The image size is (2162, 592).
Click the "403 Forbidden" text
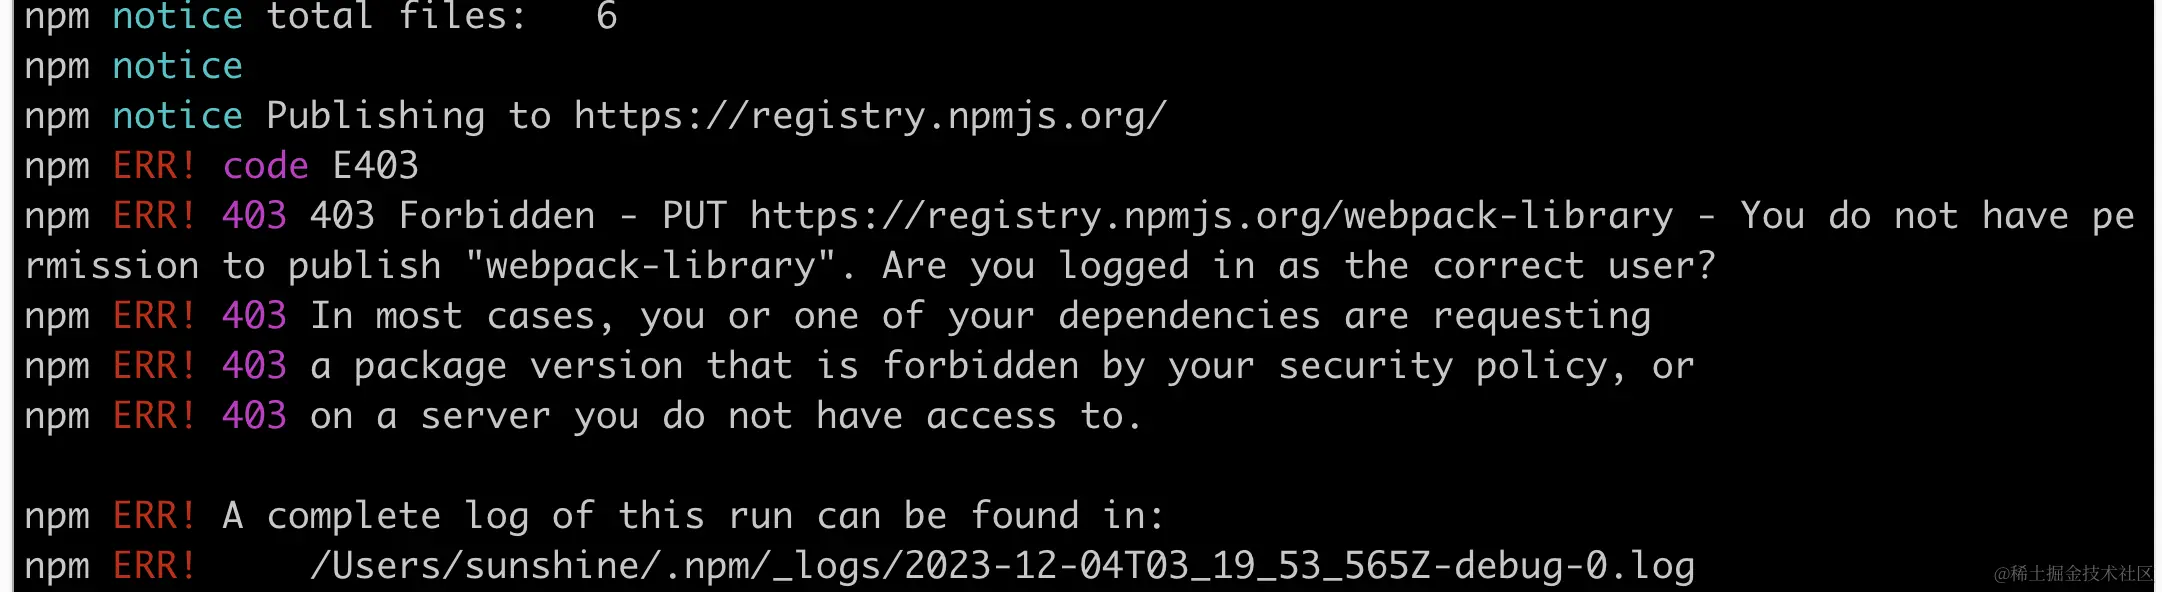[x=452, y=216]
